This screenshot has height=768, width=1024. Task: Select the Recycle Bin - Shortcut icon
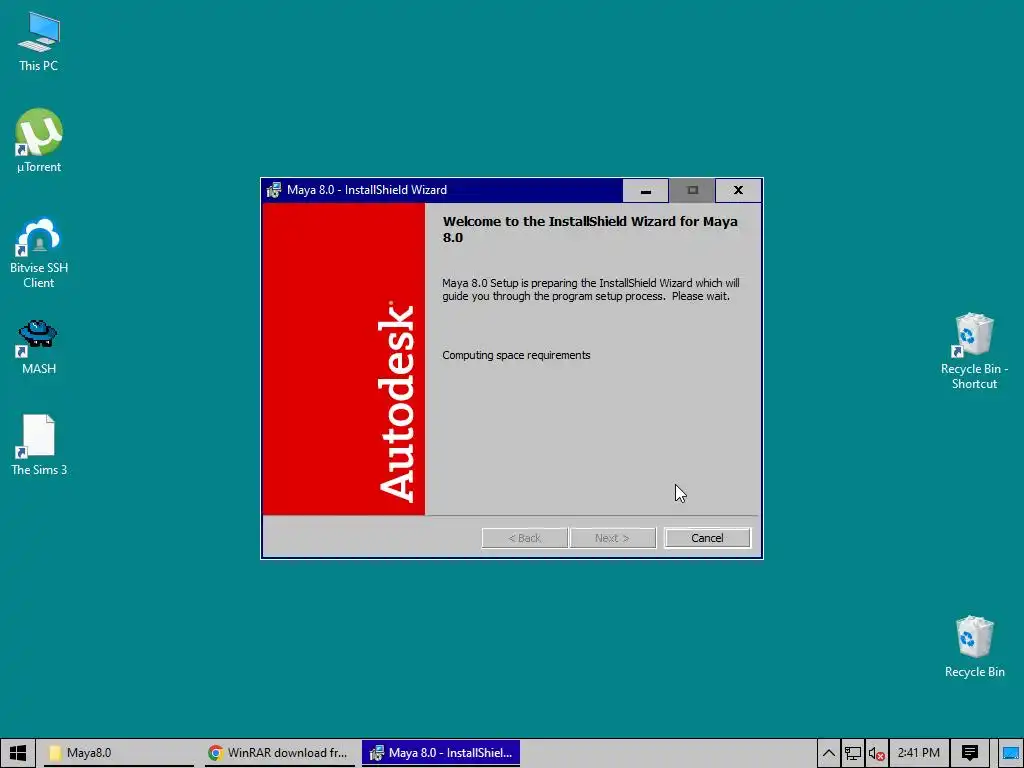[974, 351]
